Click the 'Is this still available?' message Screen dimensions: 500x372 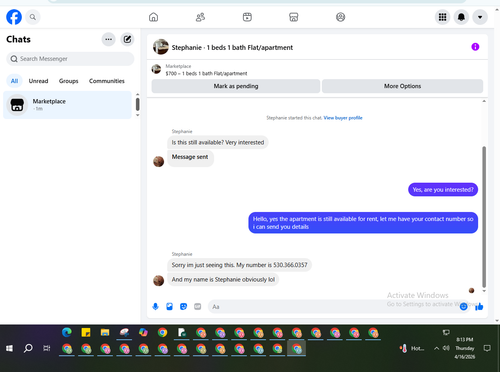coord(218,142)
